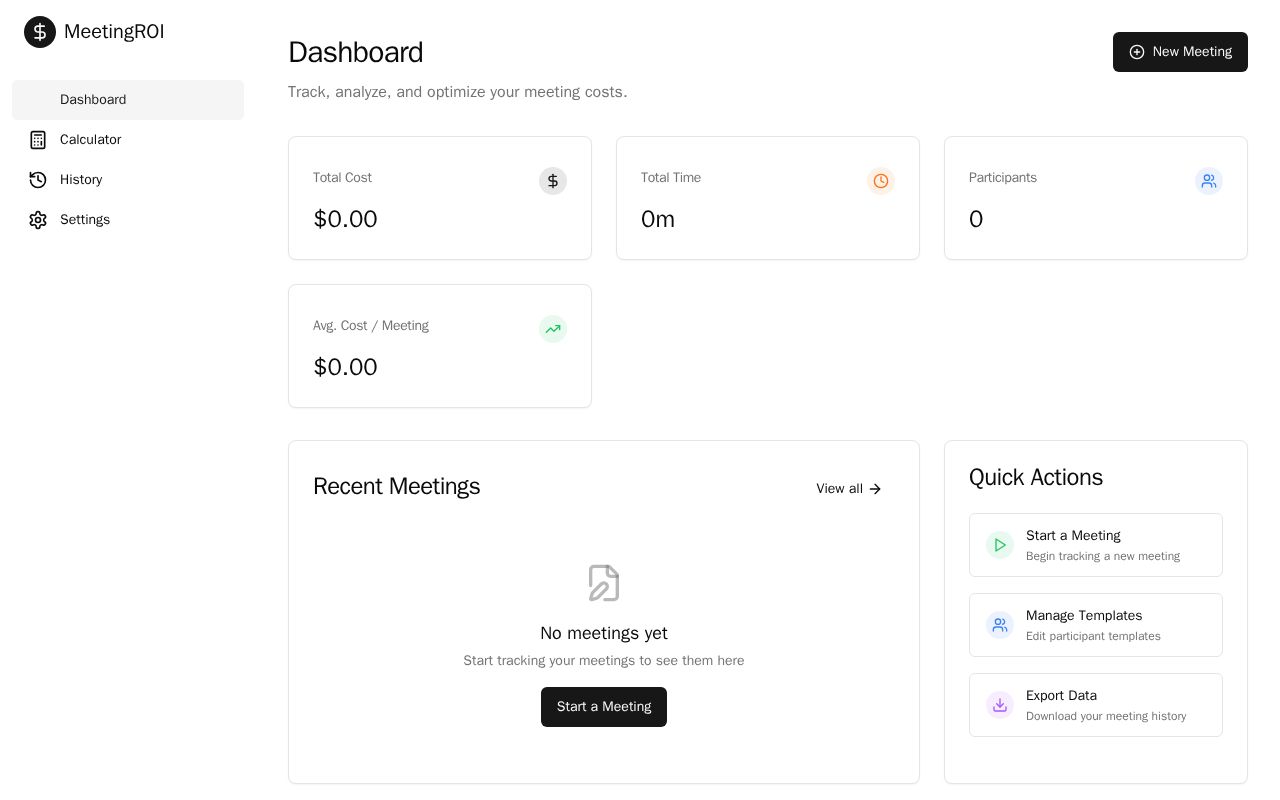Click the No meetings yet message

pos(604,633)
